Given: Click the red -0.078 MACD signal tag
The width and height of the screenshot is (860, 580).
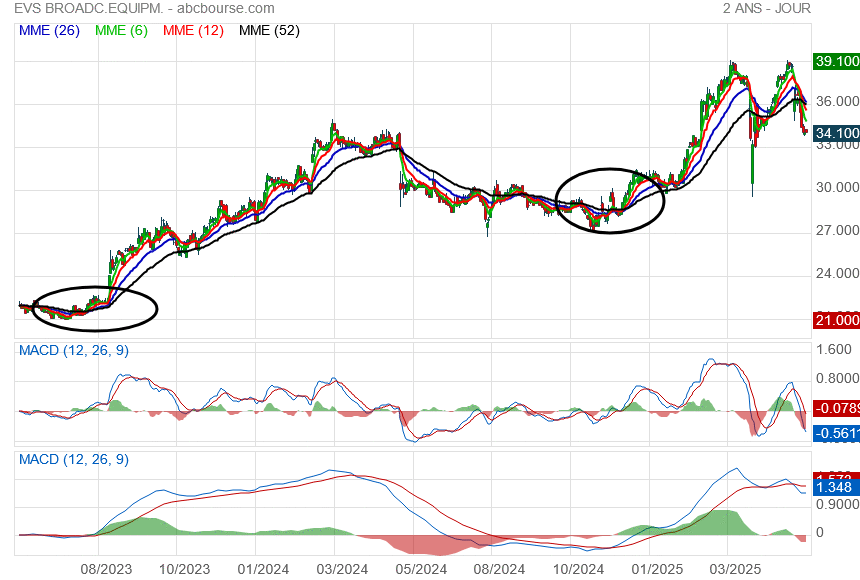Looking at the screenshot, I should (836, 408).
